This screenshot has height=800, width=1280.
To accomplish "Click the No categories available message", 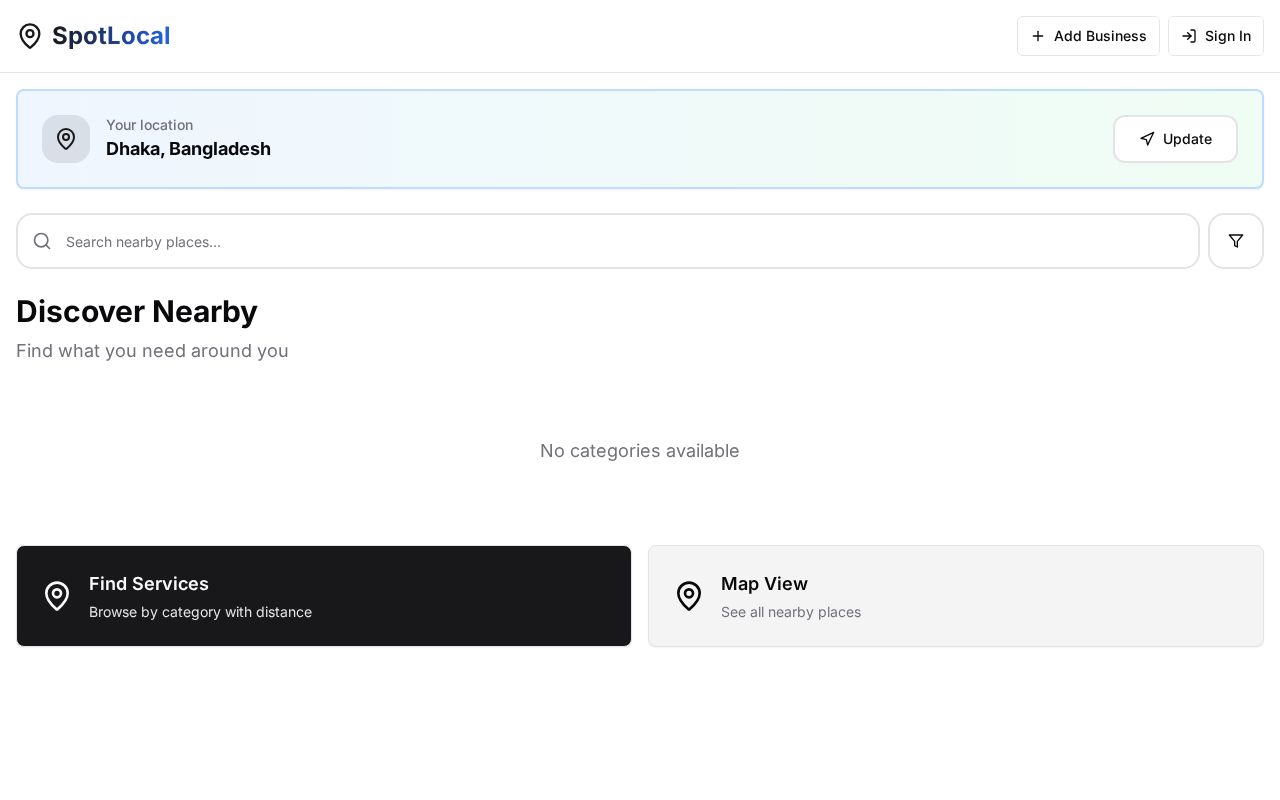I will [640, 451].
